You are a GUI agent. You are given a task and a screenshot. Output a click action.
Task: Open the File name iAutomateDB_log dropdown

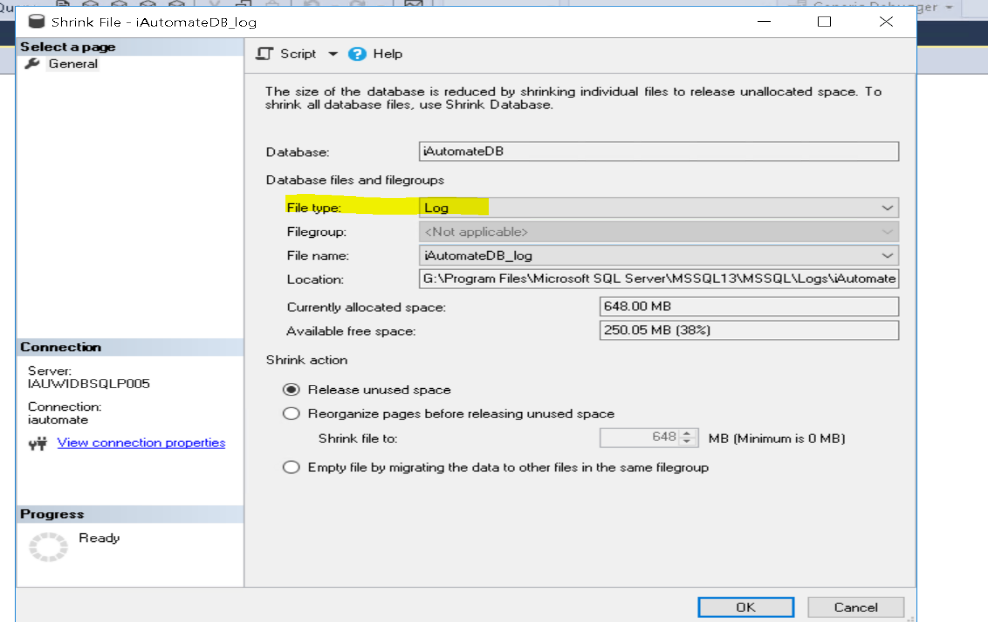coord(658,256)
